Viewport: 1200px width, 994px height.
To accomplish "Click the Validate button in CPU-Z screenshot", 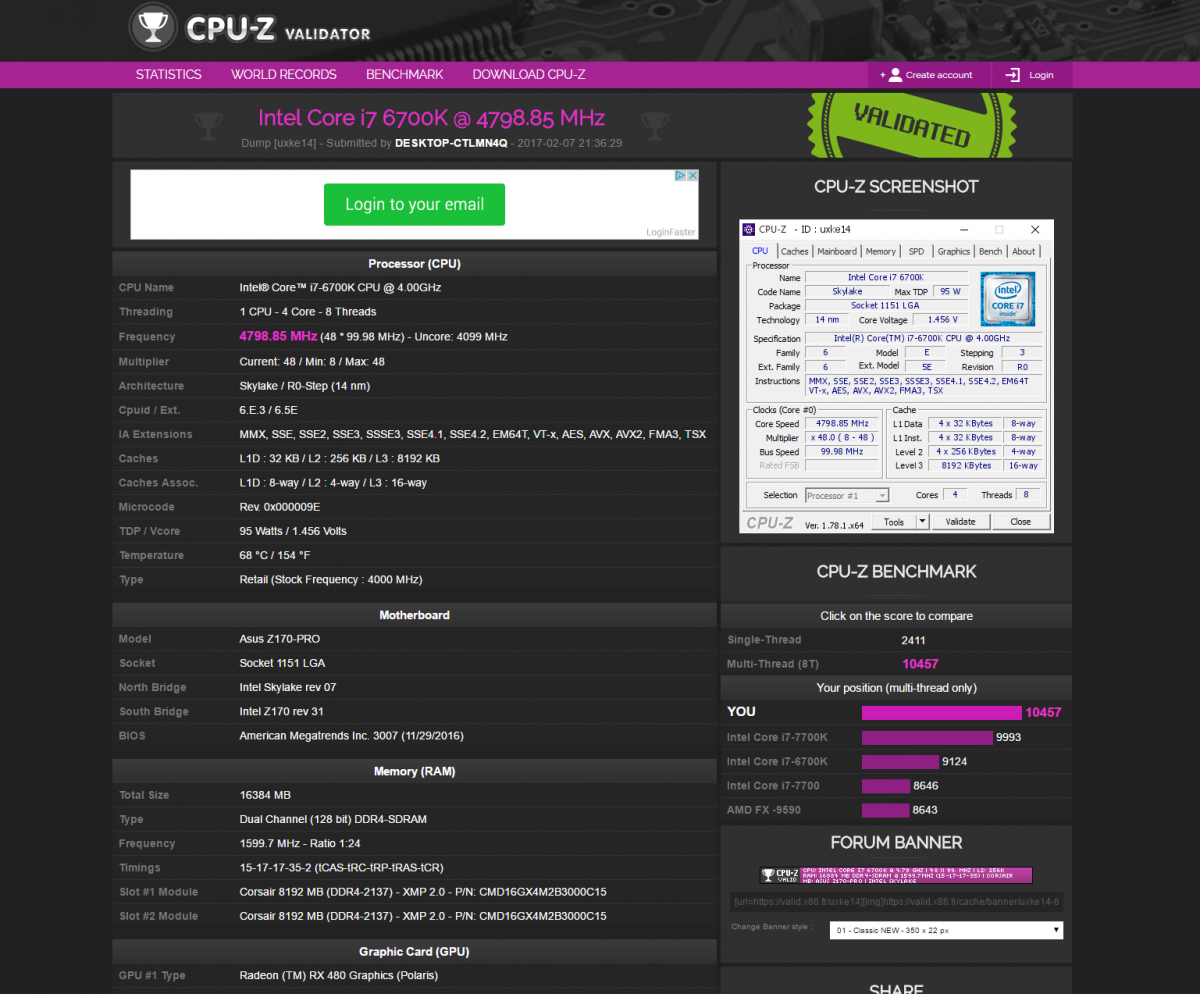I will [x=960, y=521].
